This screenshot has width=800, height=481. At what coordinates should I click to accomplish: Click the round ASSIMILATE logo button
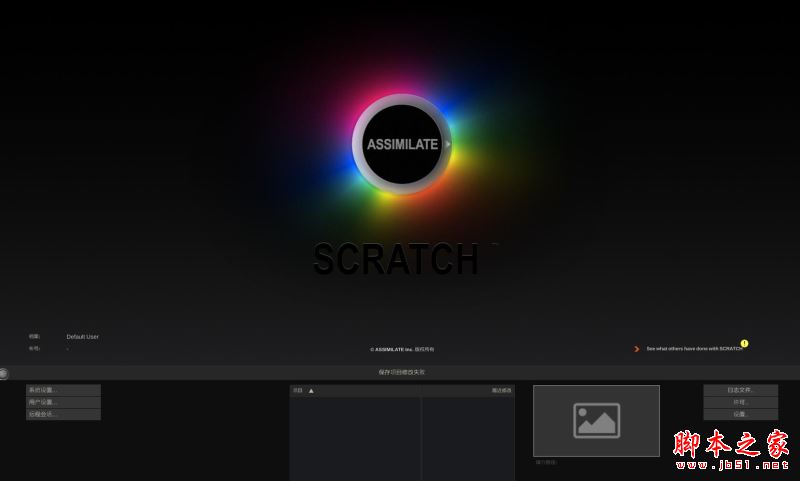pos(402,144)
